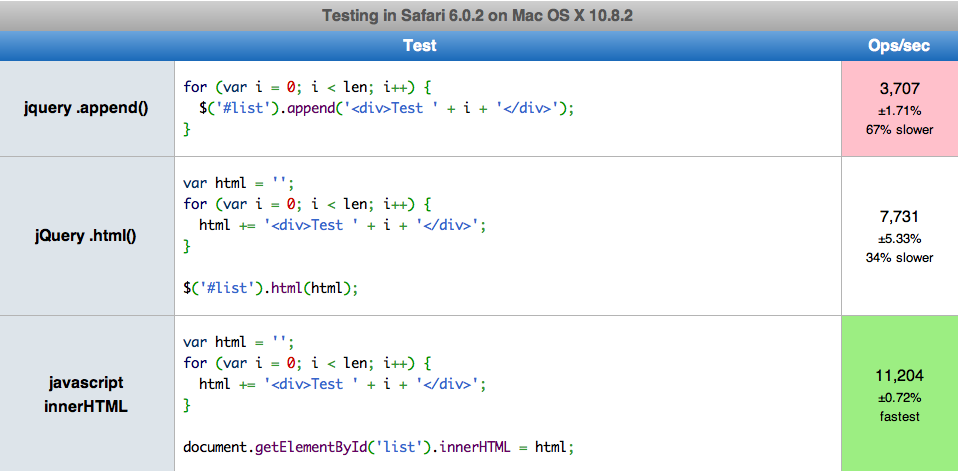Click the Ops/sec column header
959x471 pixels.
900,46
